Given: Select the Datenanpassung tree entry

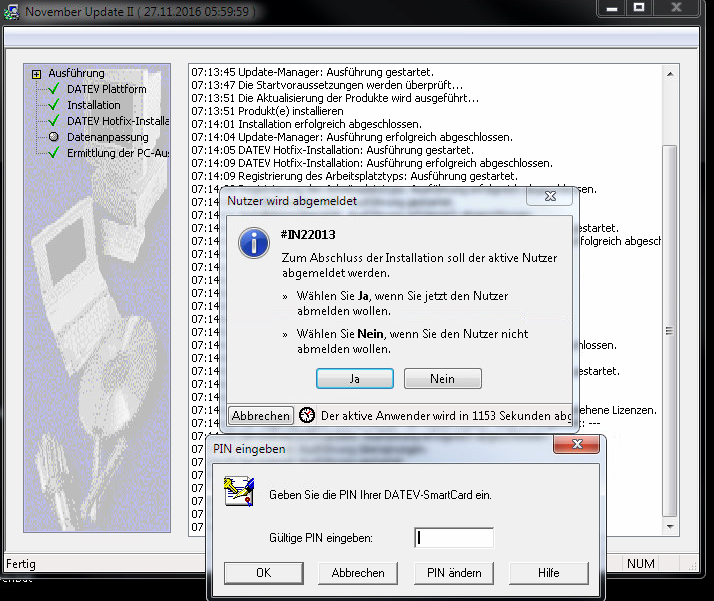Looking at the screenshot, I should pyautogui.click(x=107, y=137).
